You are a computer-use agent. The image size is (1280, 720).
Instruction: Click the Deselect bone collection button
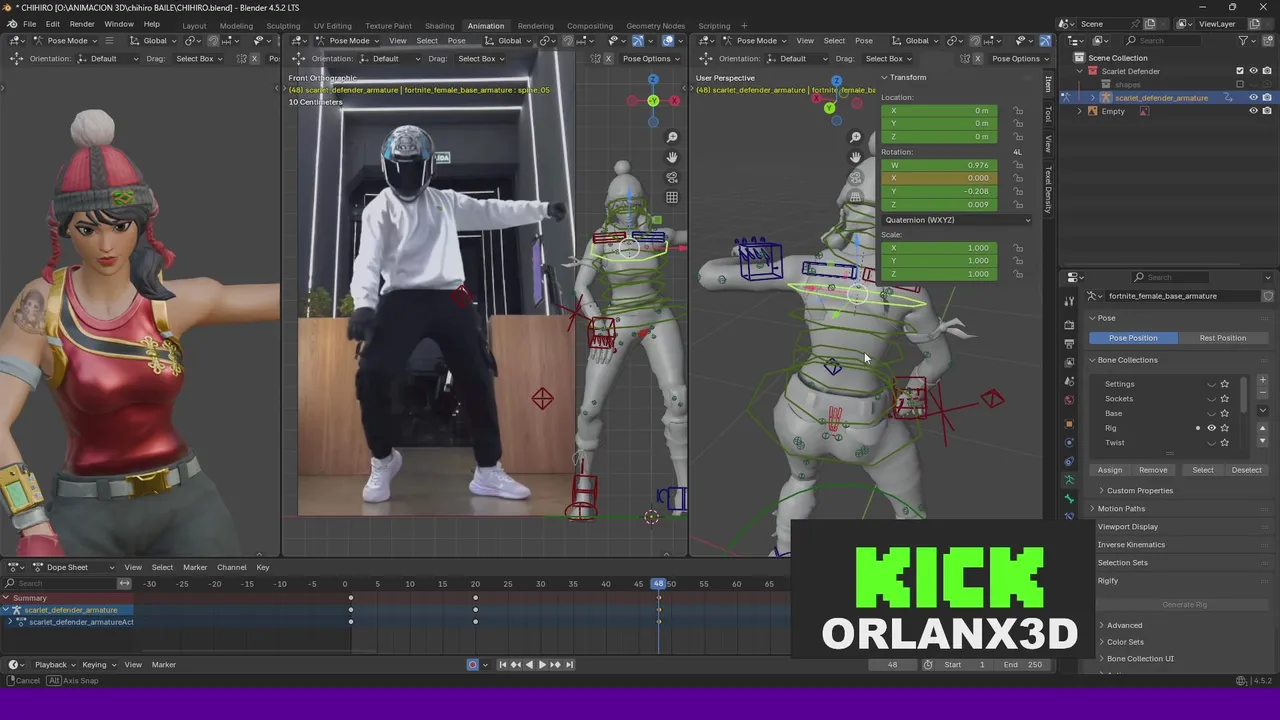click(x=1246, y=470)
